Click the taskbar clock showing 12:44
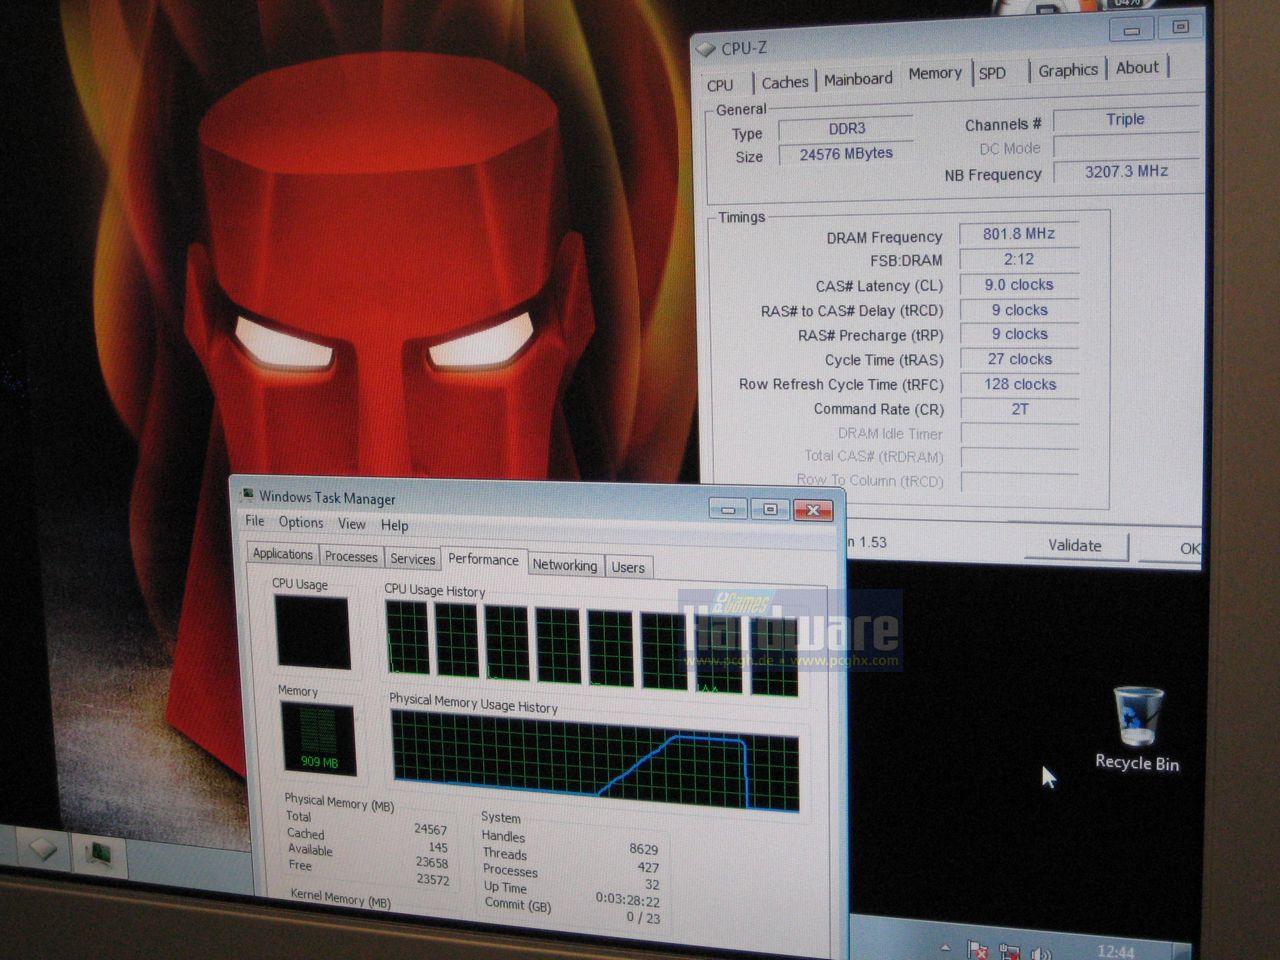Image resolution: width=1280 pixels, height=960 pixels. pos(1115,952)
